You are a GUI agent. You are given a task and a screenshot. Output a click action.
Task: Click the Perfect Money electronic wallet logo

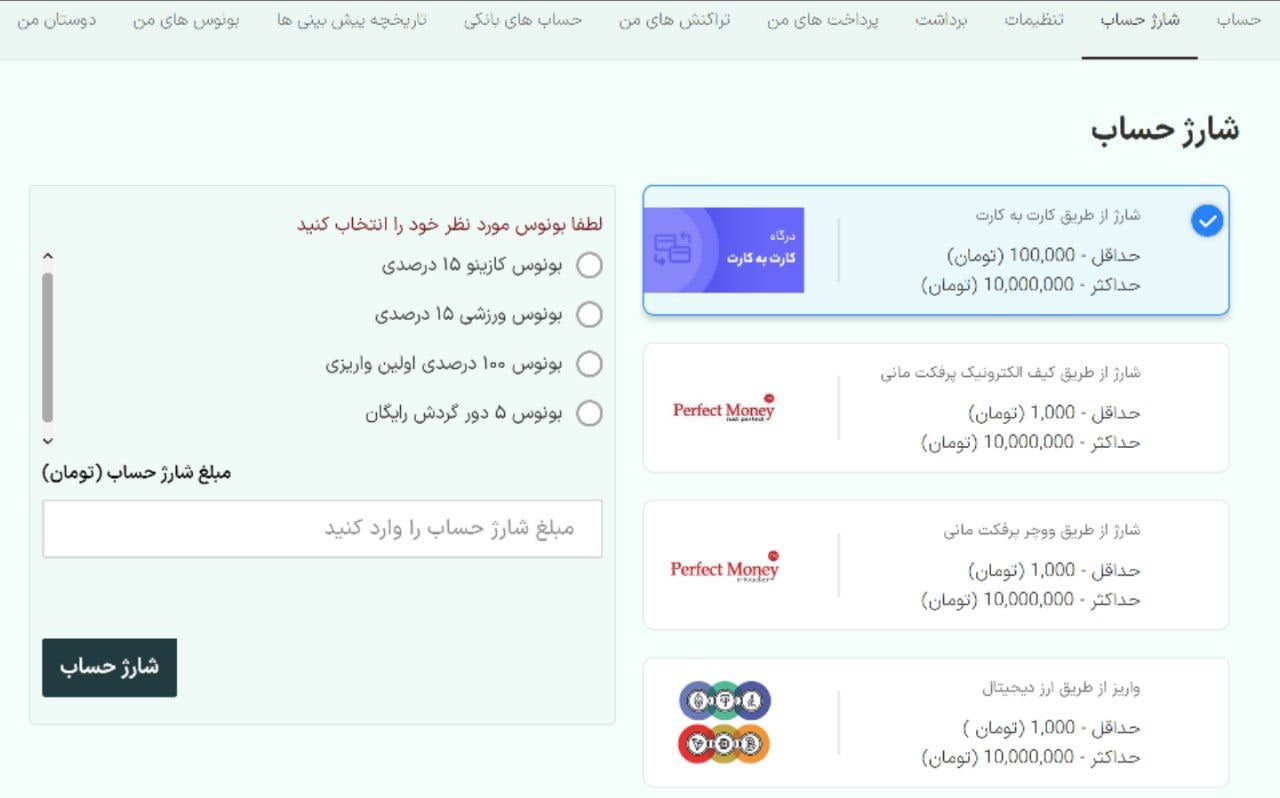tap(724, 408)
